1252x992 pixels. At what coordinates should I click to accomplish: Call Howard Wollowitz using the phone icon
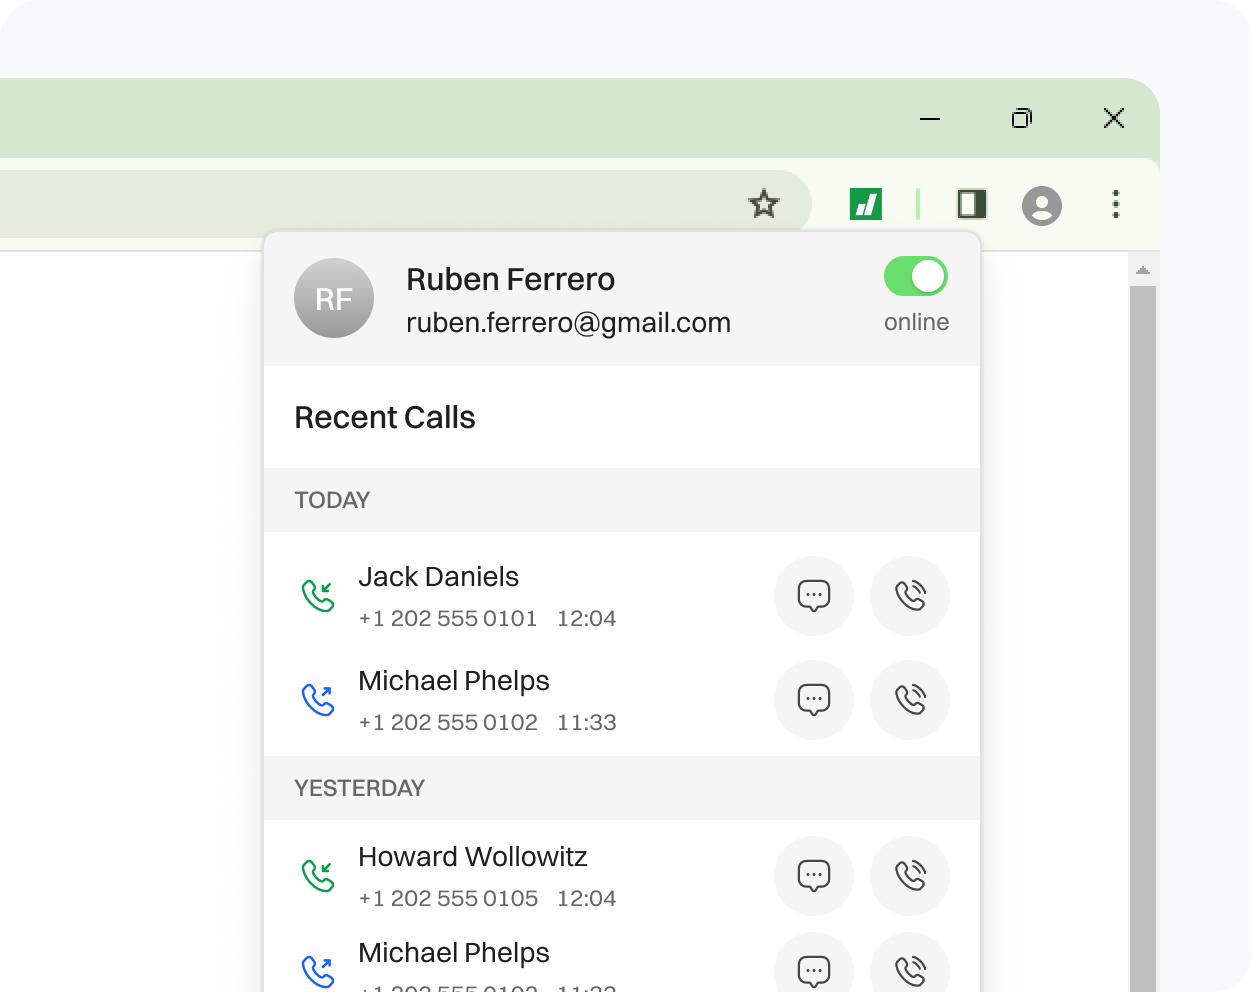click(909, 876)
